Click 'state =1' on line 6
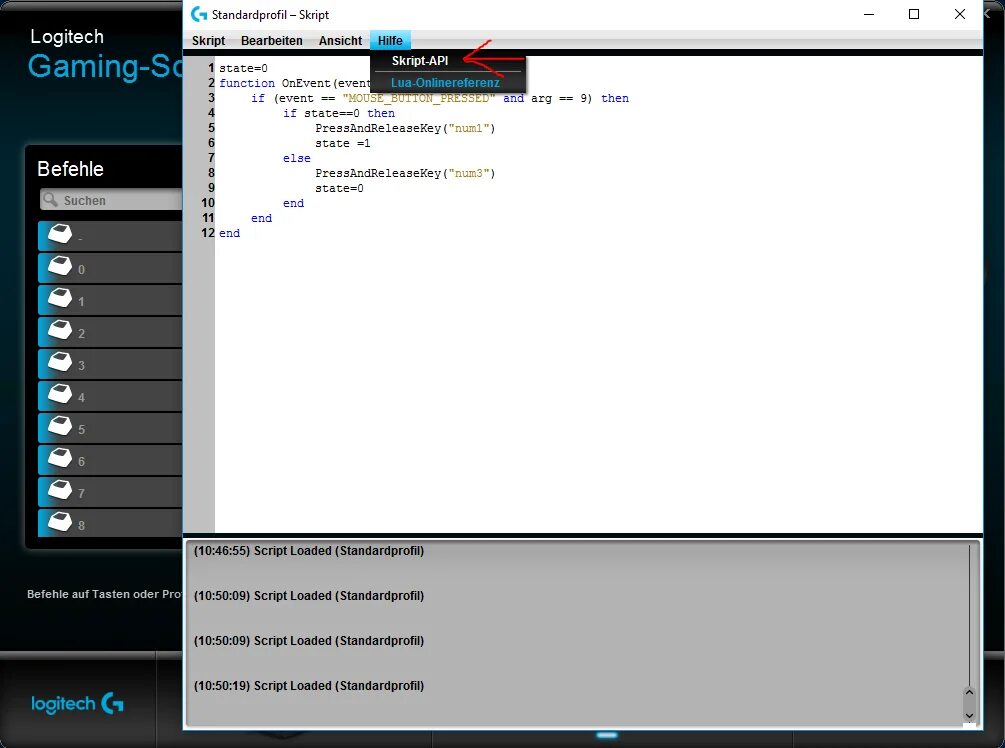Viewport: 1005px width, 748px height. click(343, 143)
